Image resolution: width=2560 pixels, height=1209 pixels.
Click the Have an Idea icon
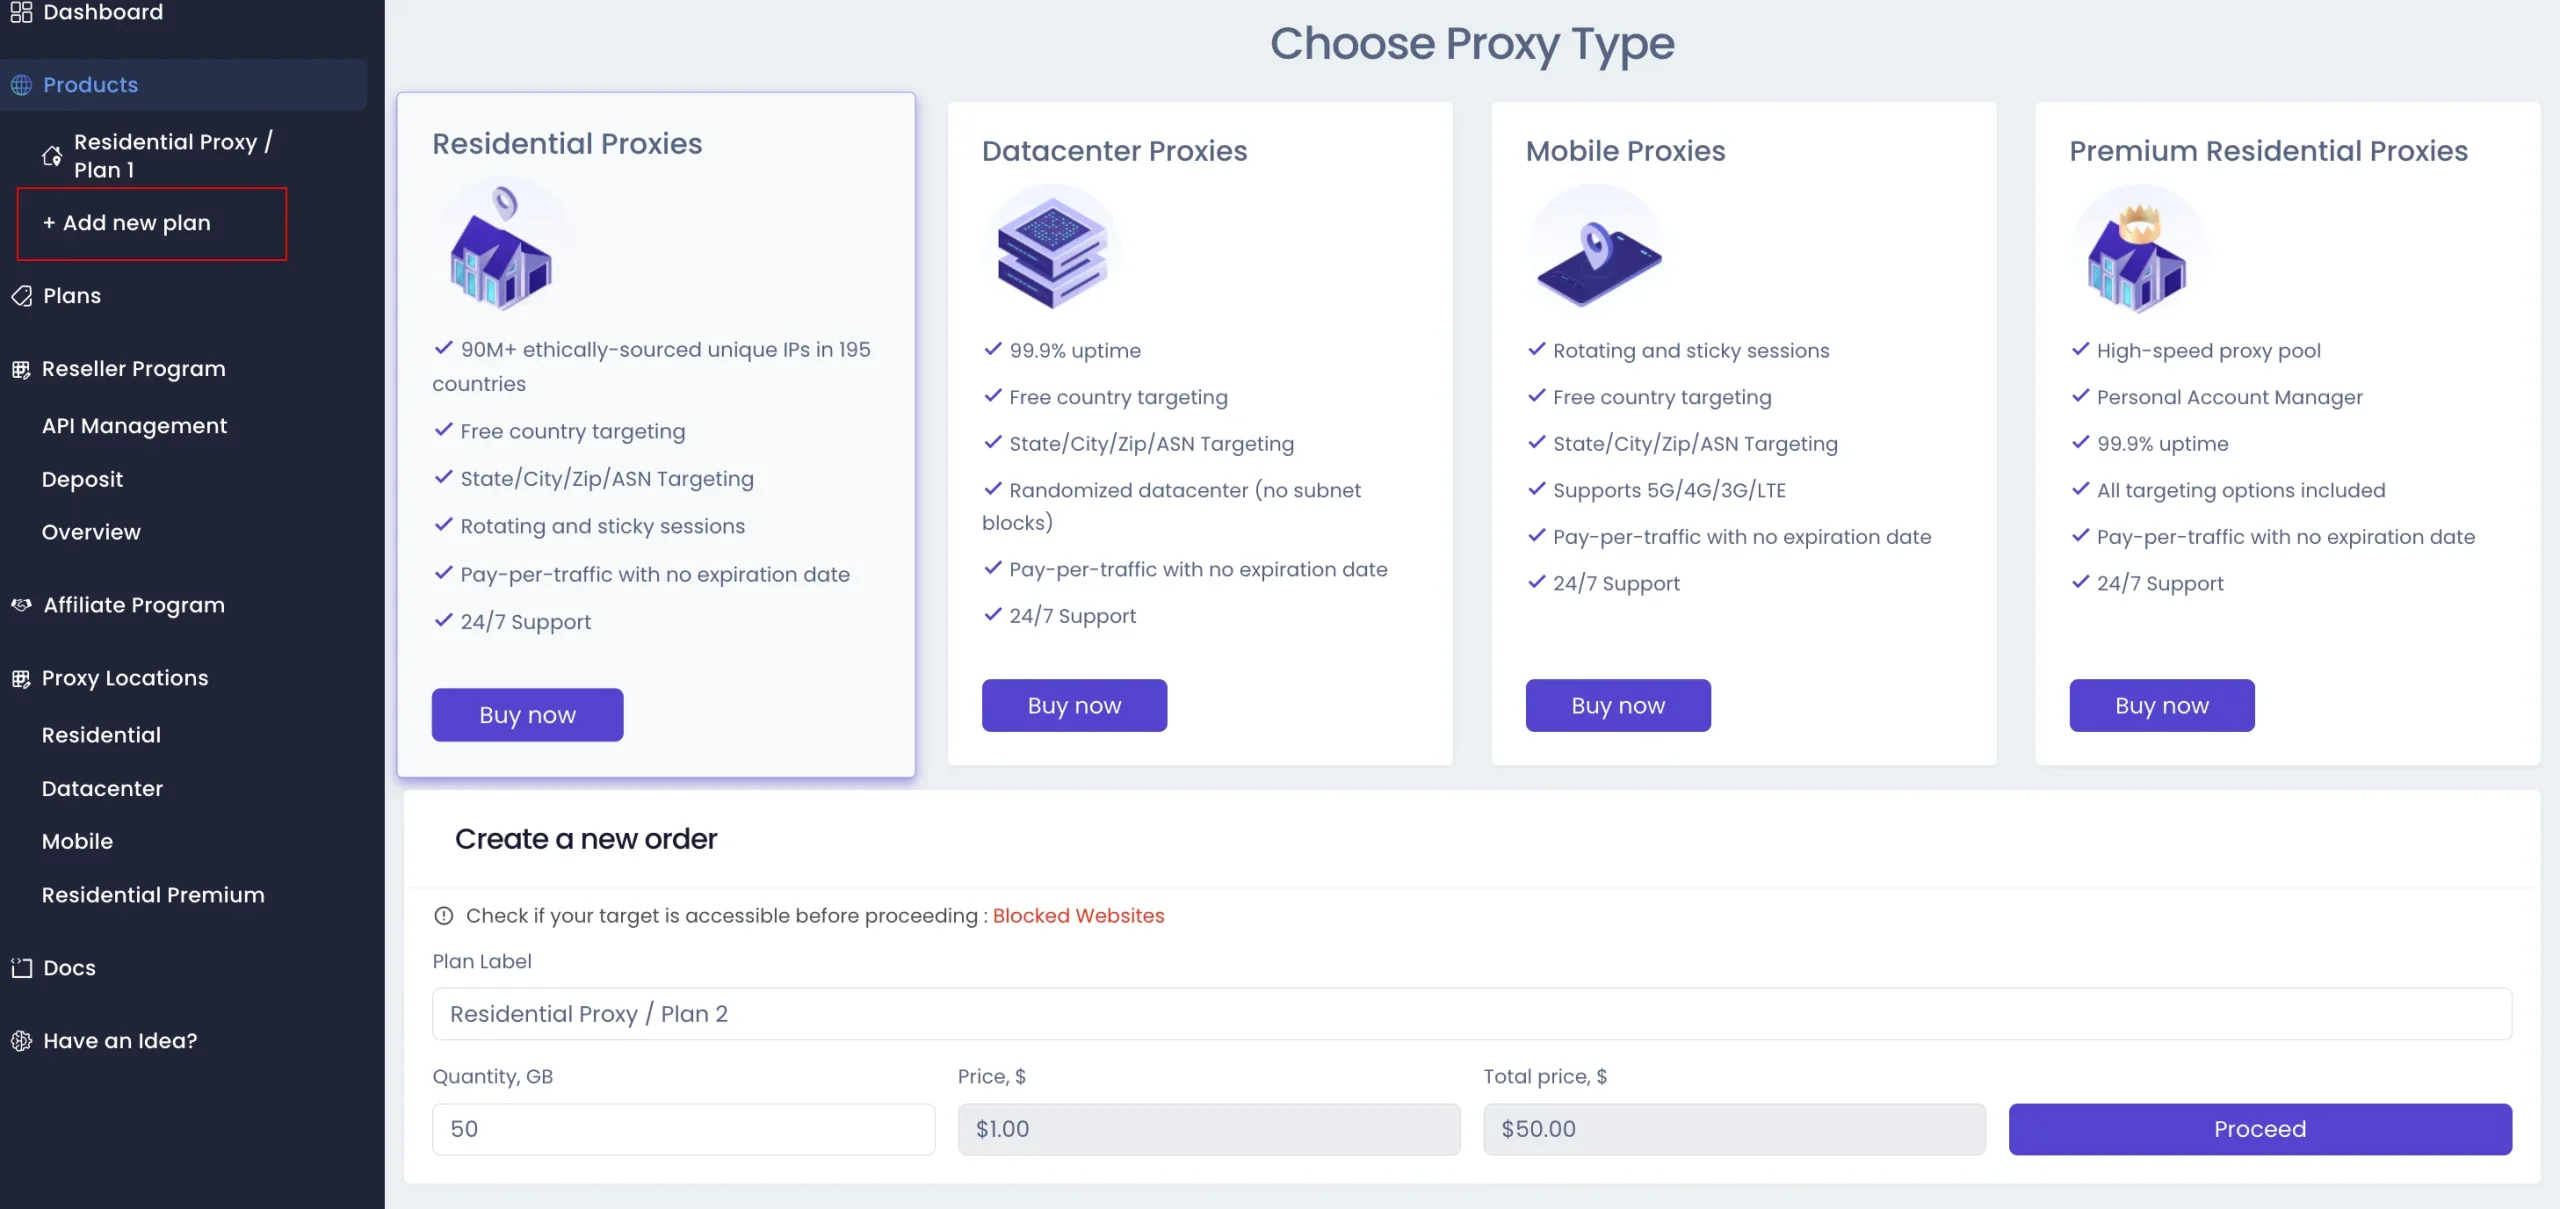21,1041
